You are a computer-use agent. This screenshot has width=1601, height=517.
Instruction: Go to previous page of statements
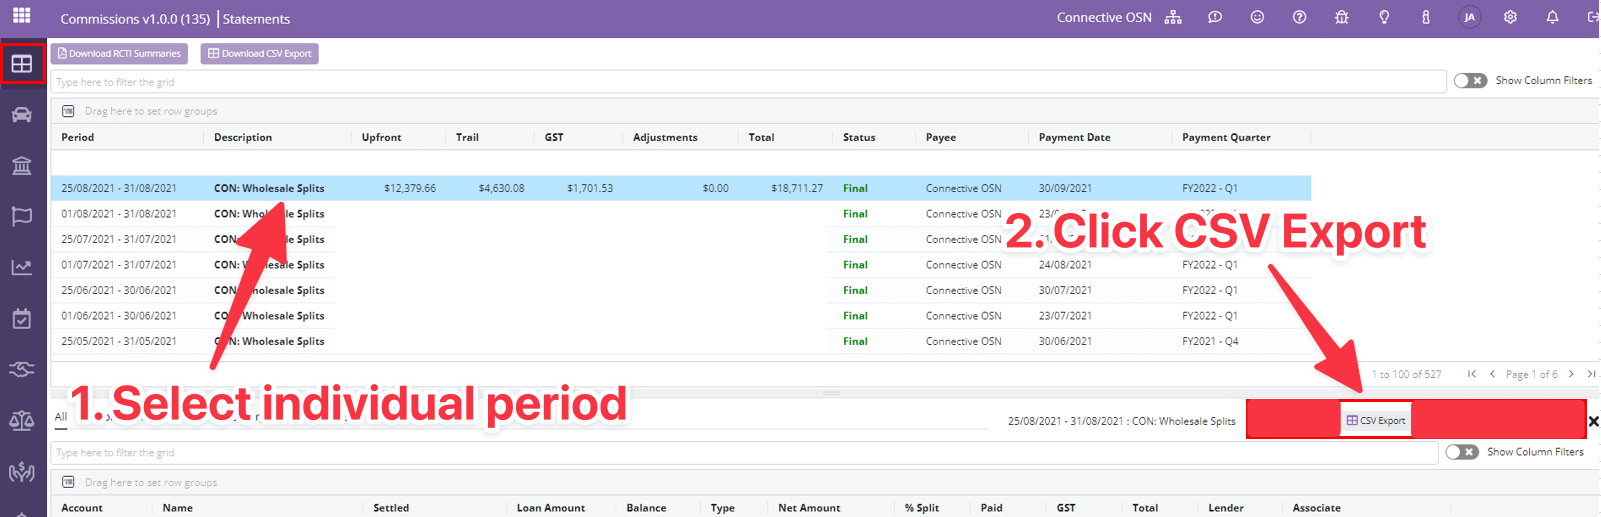click(x=1492, y=374)
